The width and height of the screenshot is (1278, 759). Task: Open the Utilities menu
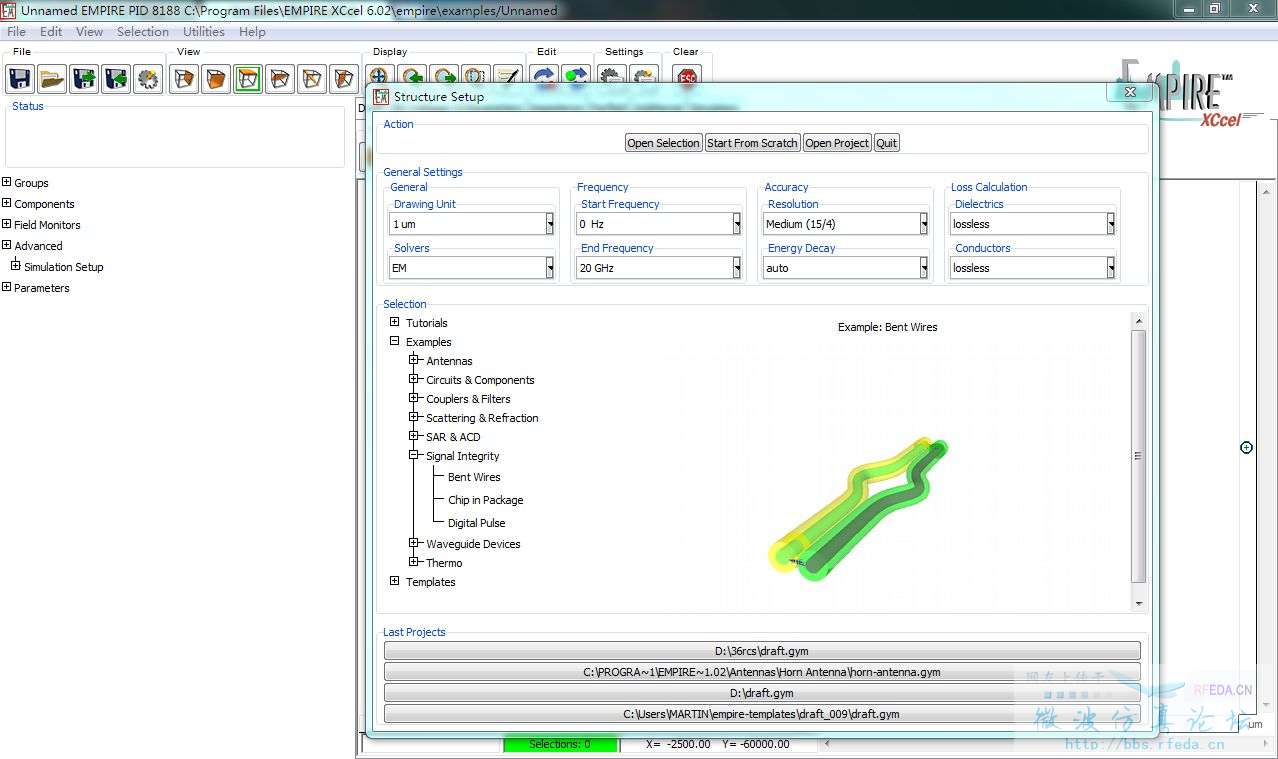[x=203, y=32]
